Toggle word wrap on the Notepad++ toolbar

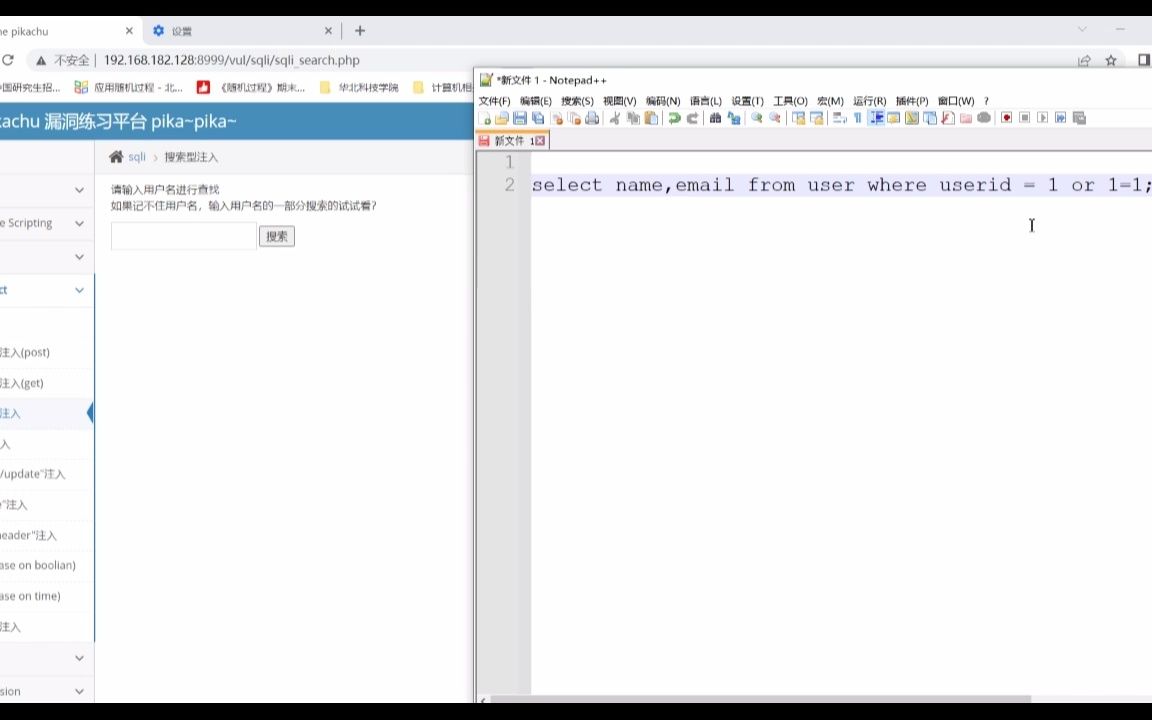[x=837, y=118]
